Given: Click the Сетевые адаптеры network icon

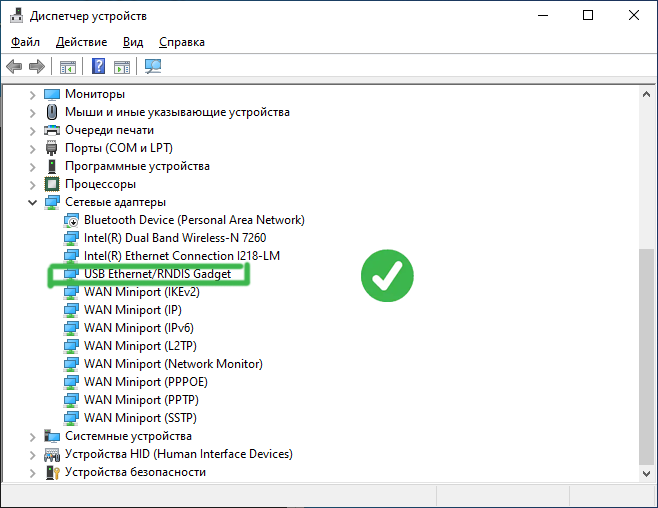Looking at the screenshot, I should tap(52, 202).
